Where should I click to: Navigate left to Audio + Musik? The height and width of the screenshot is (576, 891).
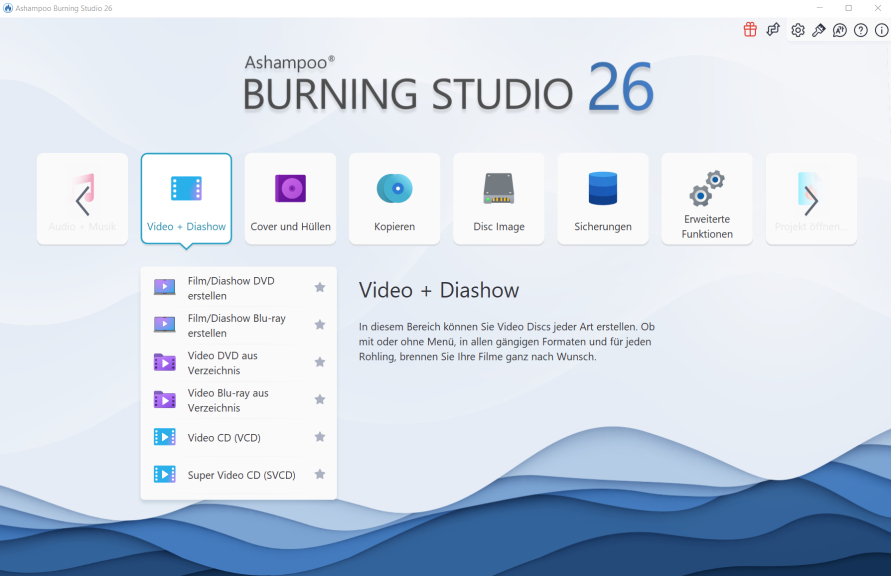pyautogui.click(x=82, y=197)
